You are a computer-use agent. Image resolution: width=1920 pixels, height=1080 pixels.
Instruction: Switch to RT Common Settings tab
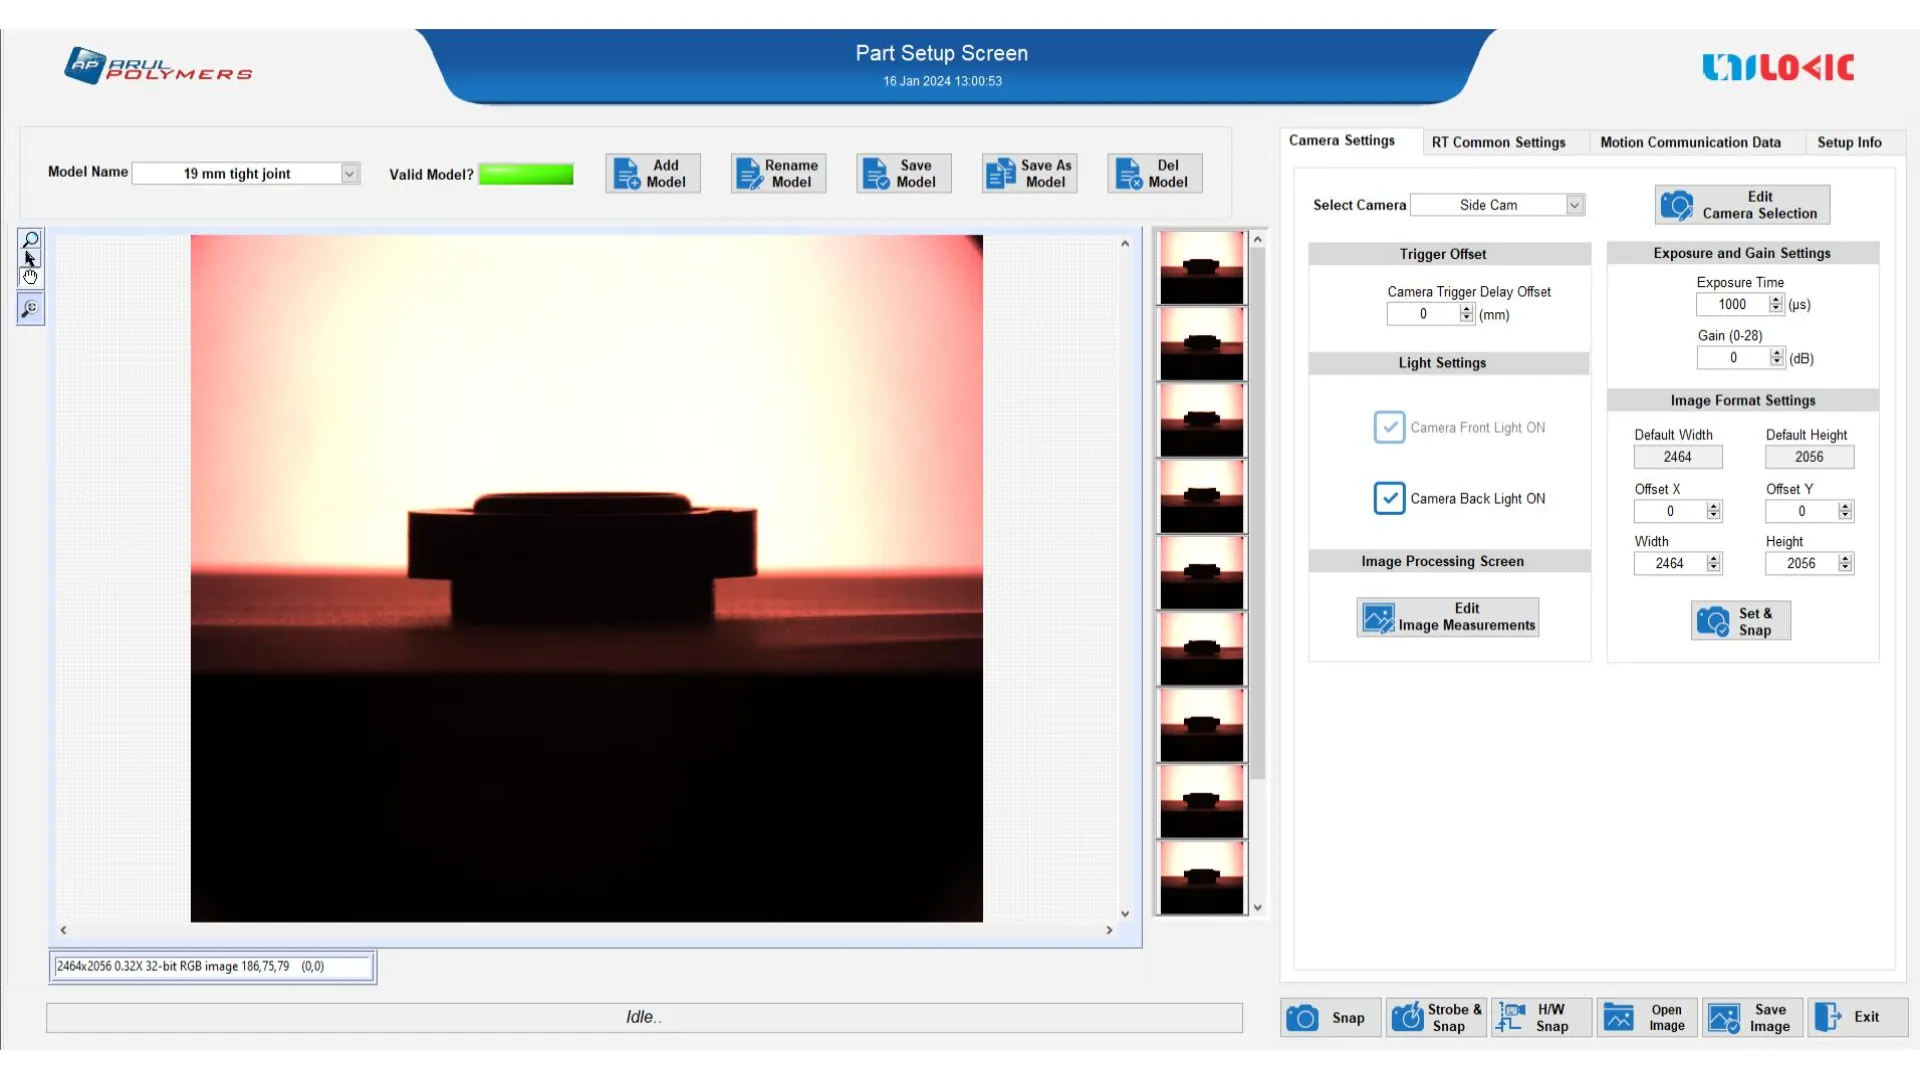1498,143
